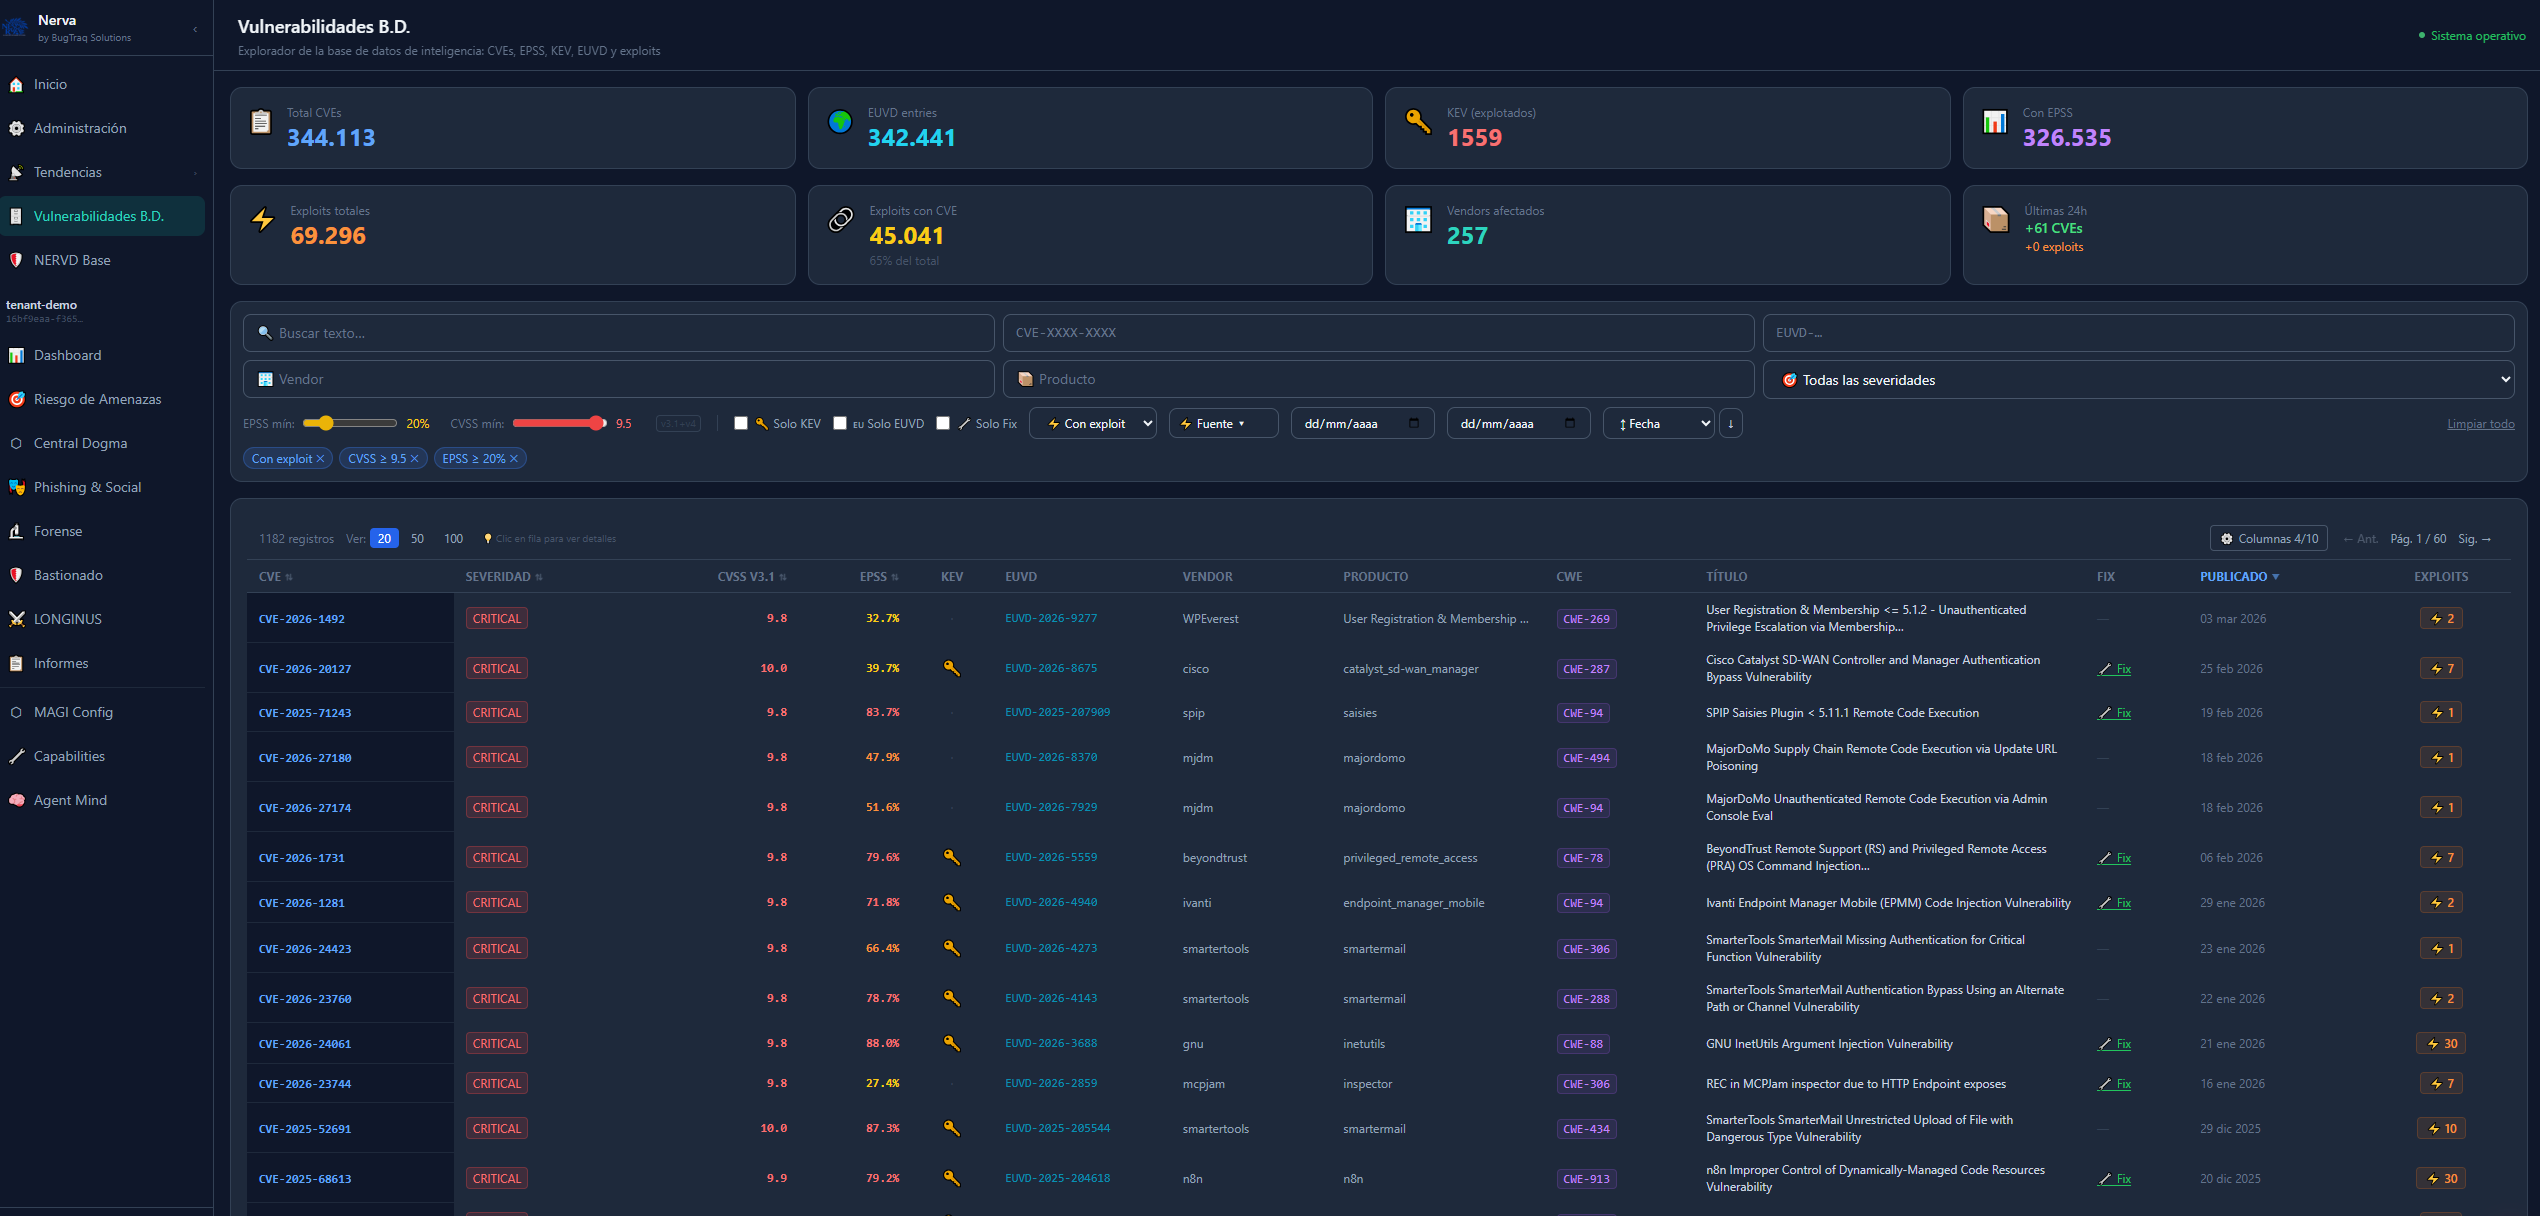The image size is (2540, 1216).
Task: Focus the CVE-XXXX-XXXX input field
Action: pos(1378,333)
